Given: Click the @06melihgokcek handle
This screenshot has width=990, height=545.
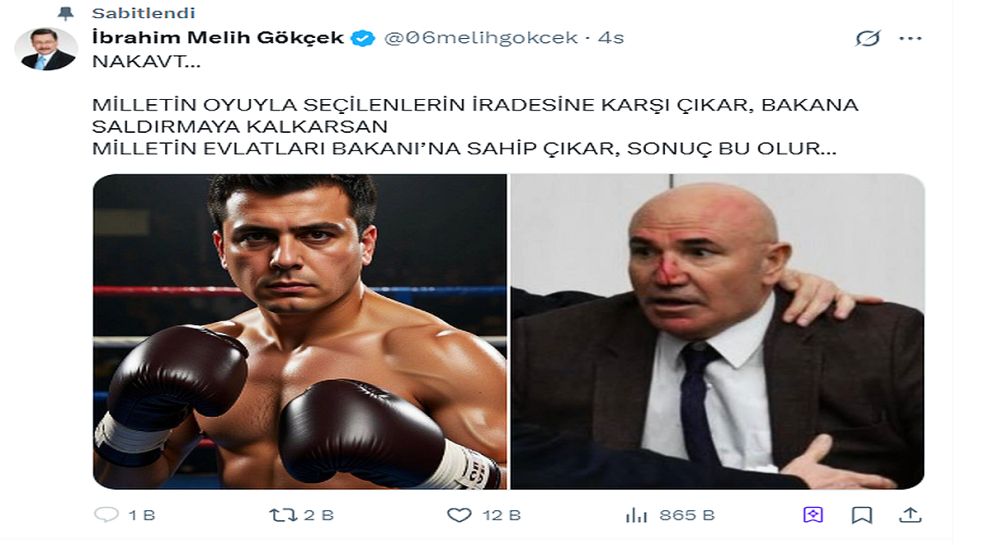Looking at the screenshot, I should click(480, 38).
